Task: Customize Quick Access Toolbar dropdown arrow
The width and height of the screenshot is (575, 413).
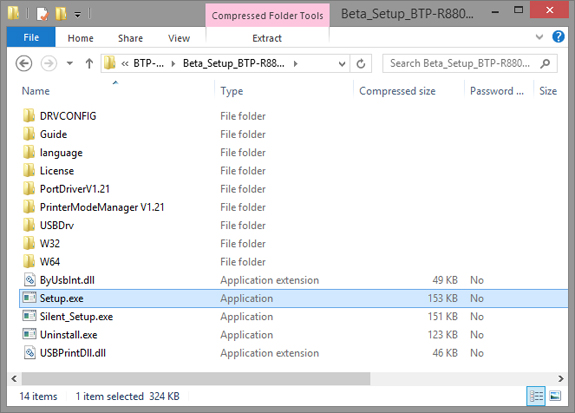Action: (x=78, y=15)
